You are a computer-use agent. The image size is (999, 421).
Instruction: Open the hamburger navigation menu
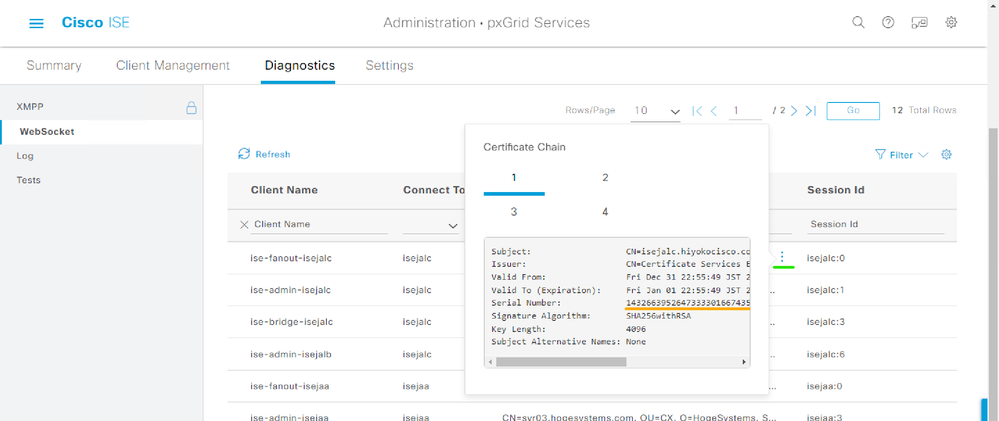[x=36, y=23]
